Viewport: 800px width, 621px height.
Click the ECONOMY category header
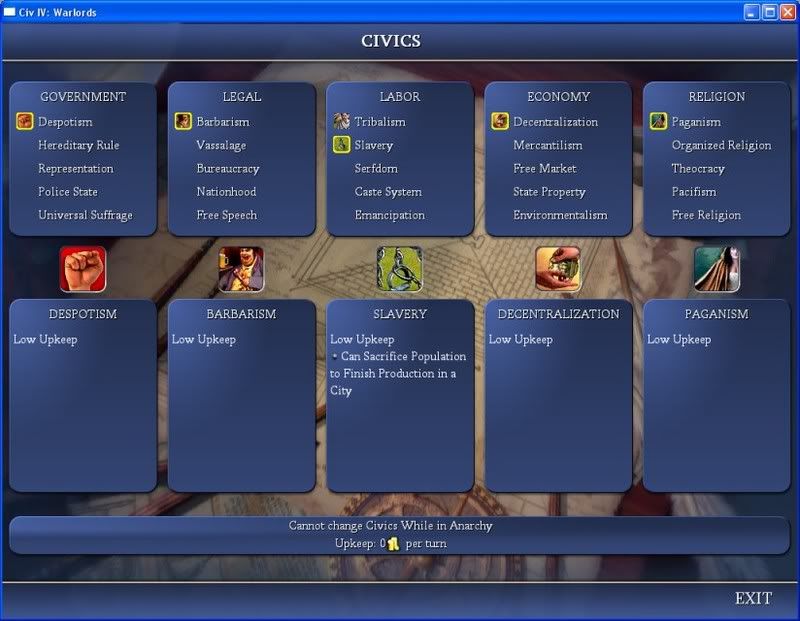click(558, 97)
